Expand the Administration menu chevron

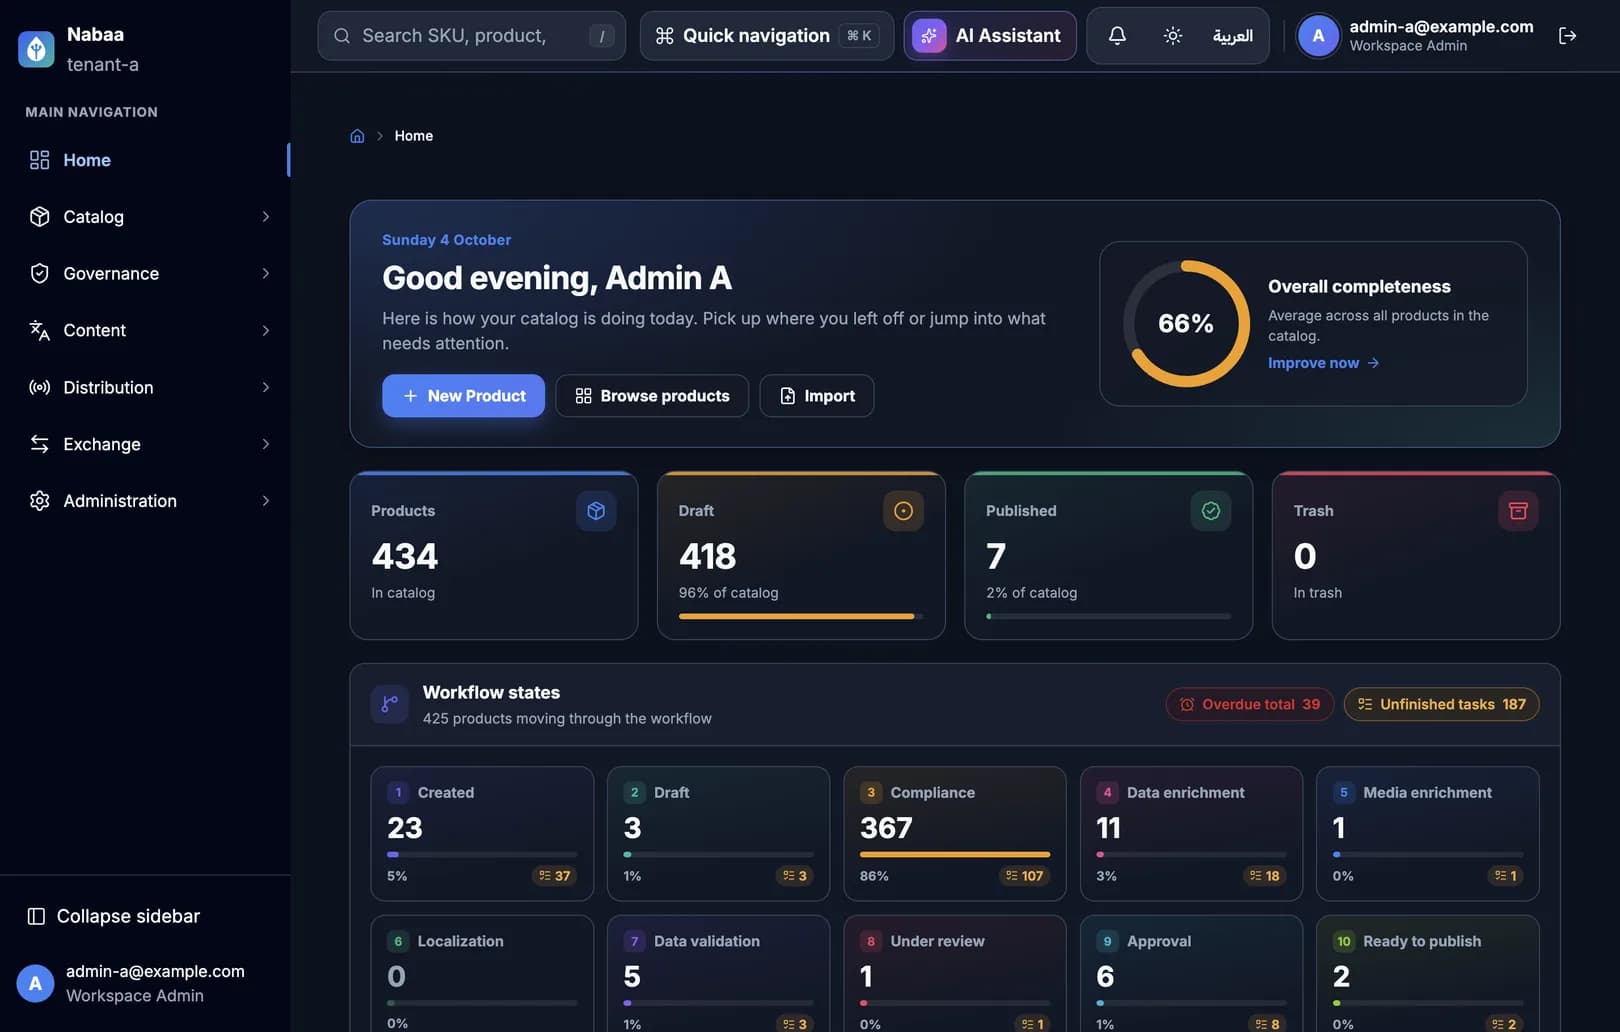tap(266, 501)
